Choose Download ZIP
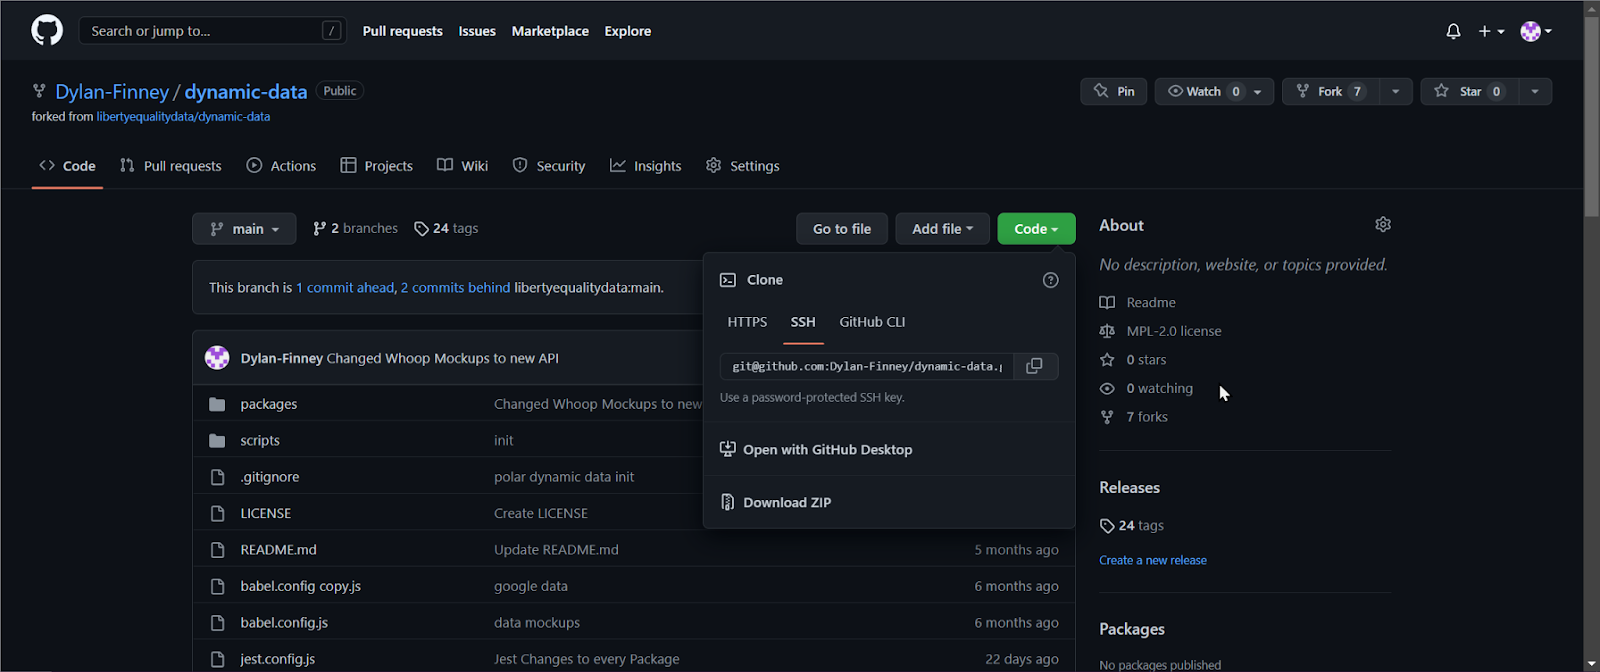Image resolution: width=1600 pixels, height=672 pixels. point(776,503)
